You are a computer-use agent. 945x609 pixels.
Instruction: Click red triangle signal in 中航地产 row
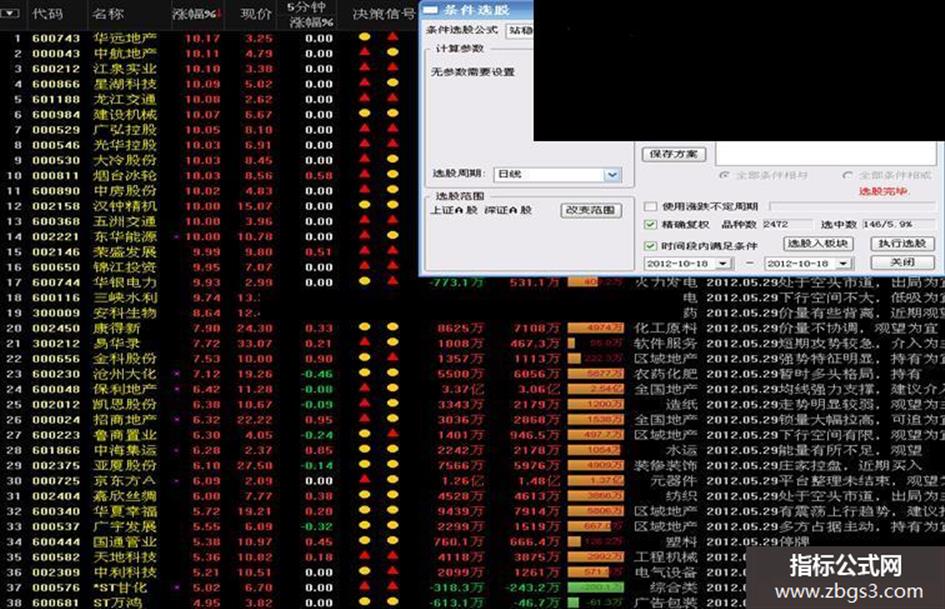tap(365, 52)
